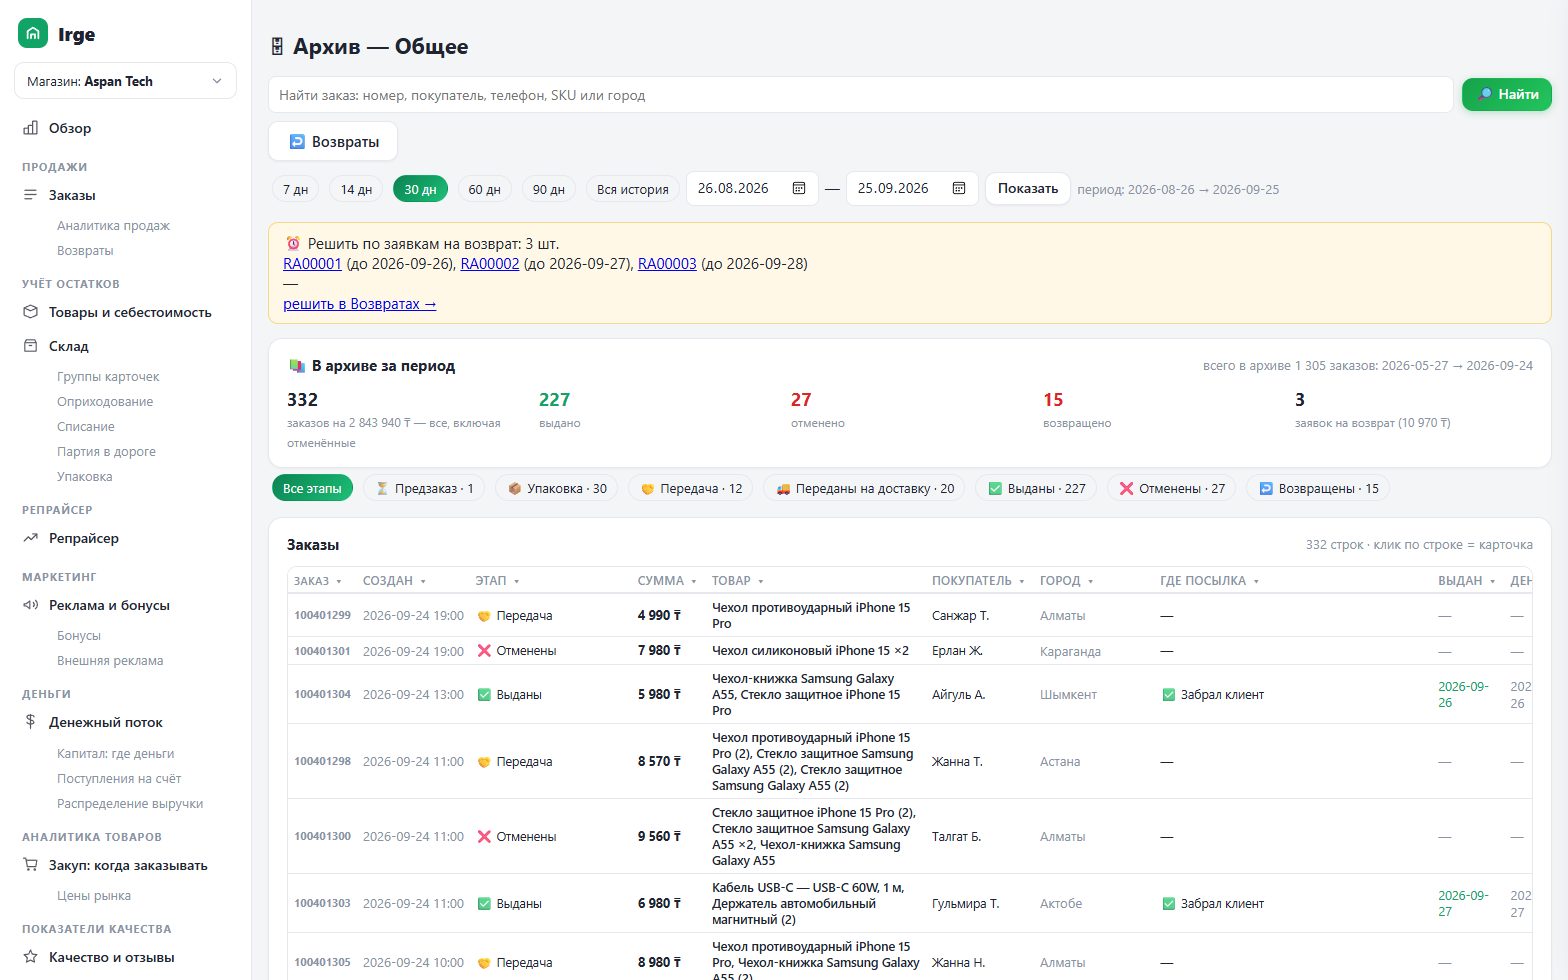The image size is (1568, 980).
Task: Click the green Найти search button
Action: pyautogui.click(x=1507, y=94)
